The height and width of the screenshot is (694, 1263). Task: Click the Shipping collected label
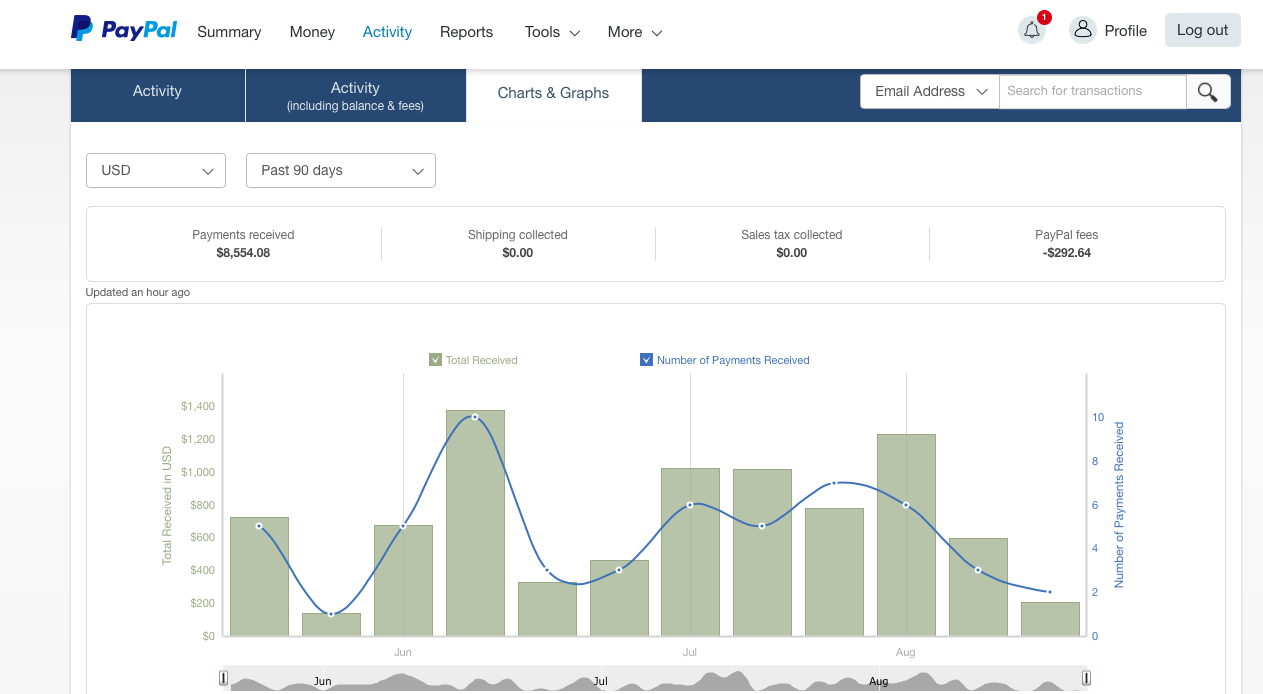[517, 235]
